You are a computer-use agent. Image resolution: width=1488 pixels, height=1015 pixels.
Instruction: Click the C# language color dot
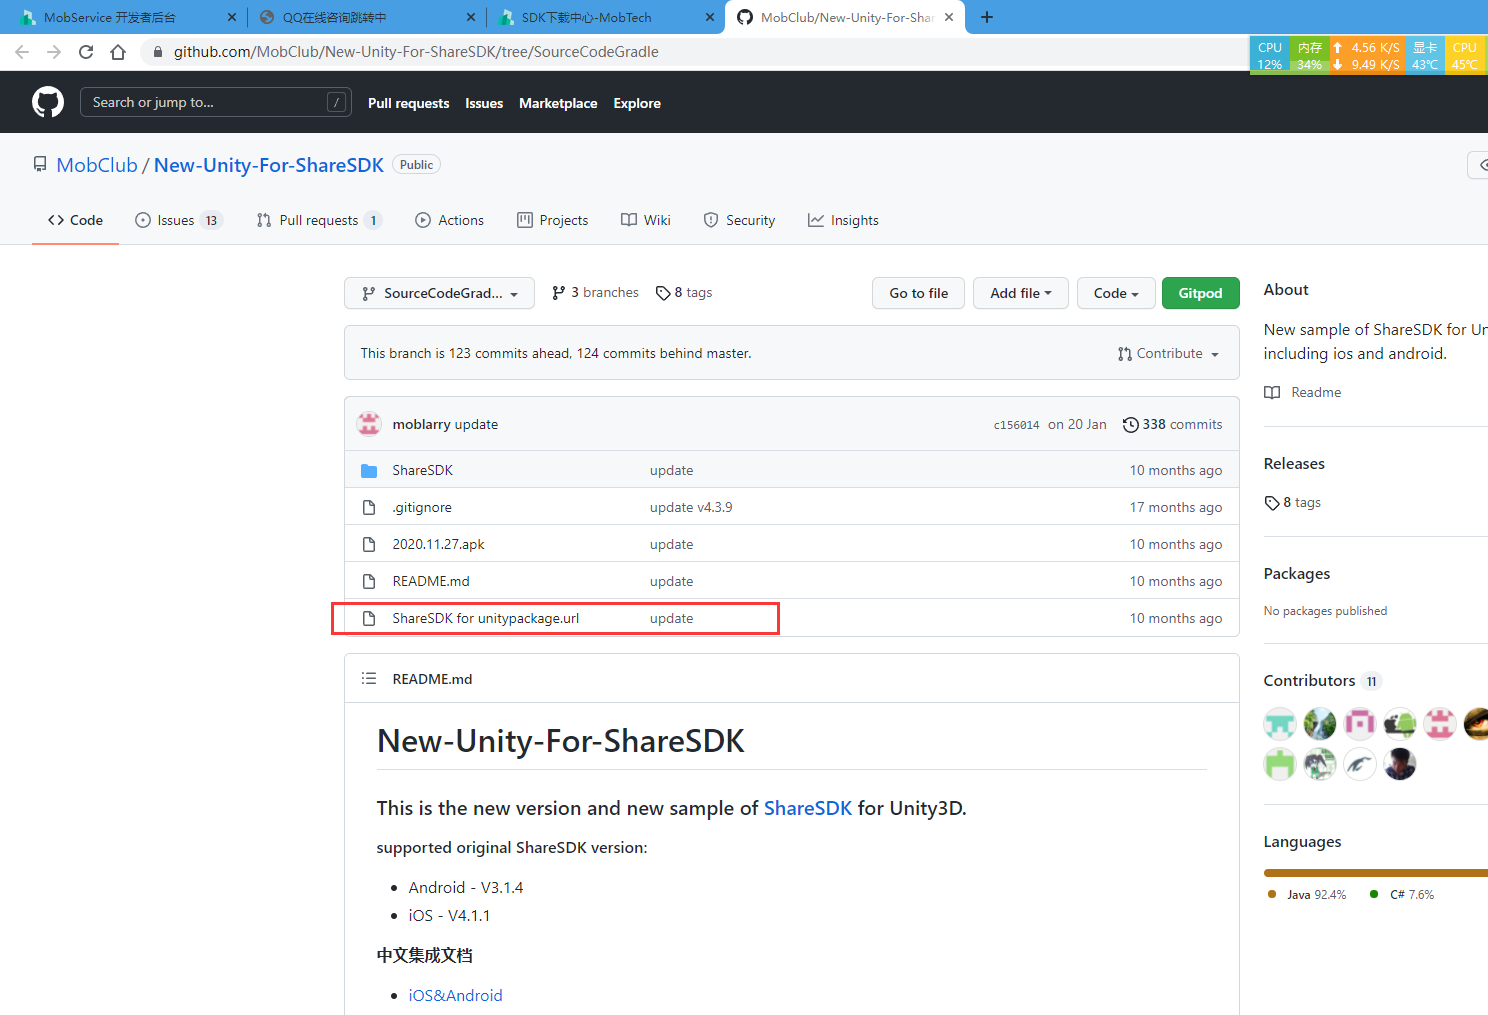click(x=1374, y=894)
